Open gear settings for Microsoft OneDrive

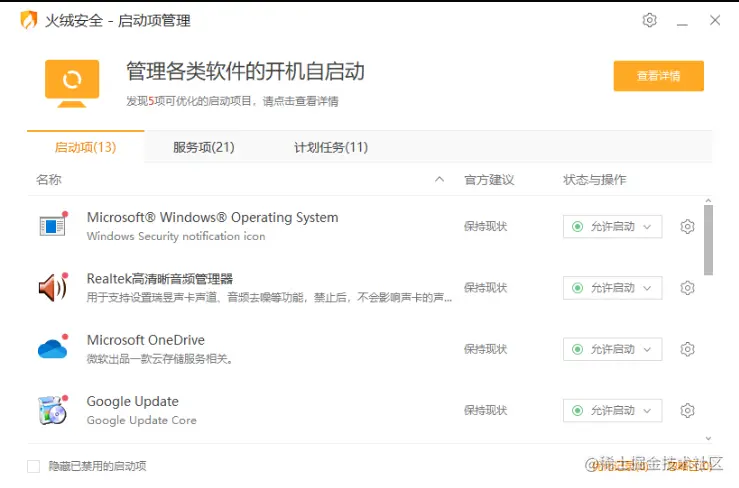[687, 349]
